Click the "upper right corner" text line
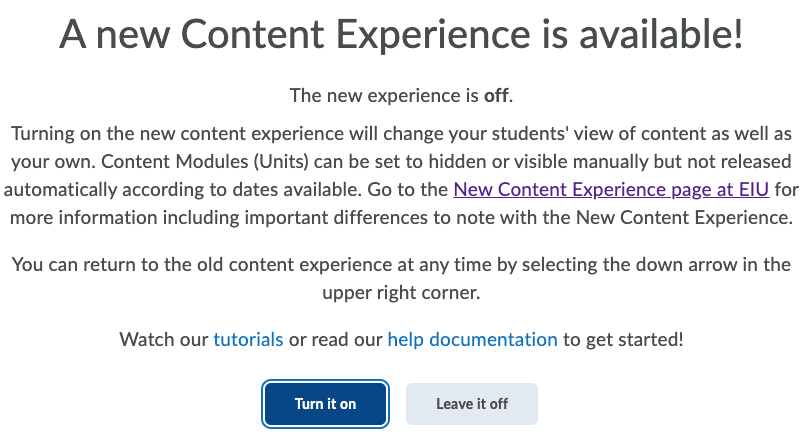The width and height of the screenshot is (805, 439). 402,292
